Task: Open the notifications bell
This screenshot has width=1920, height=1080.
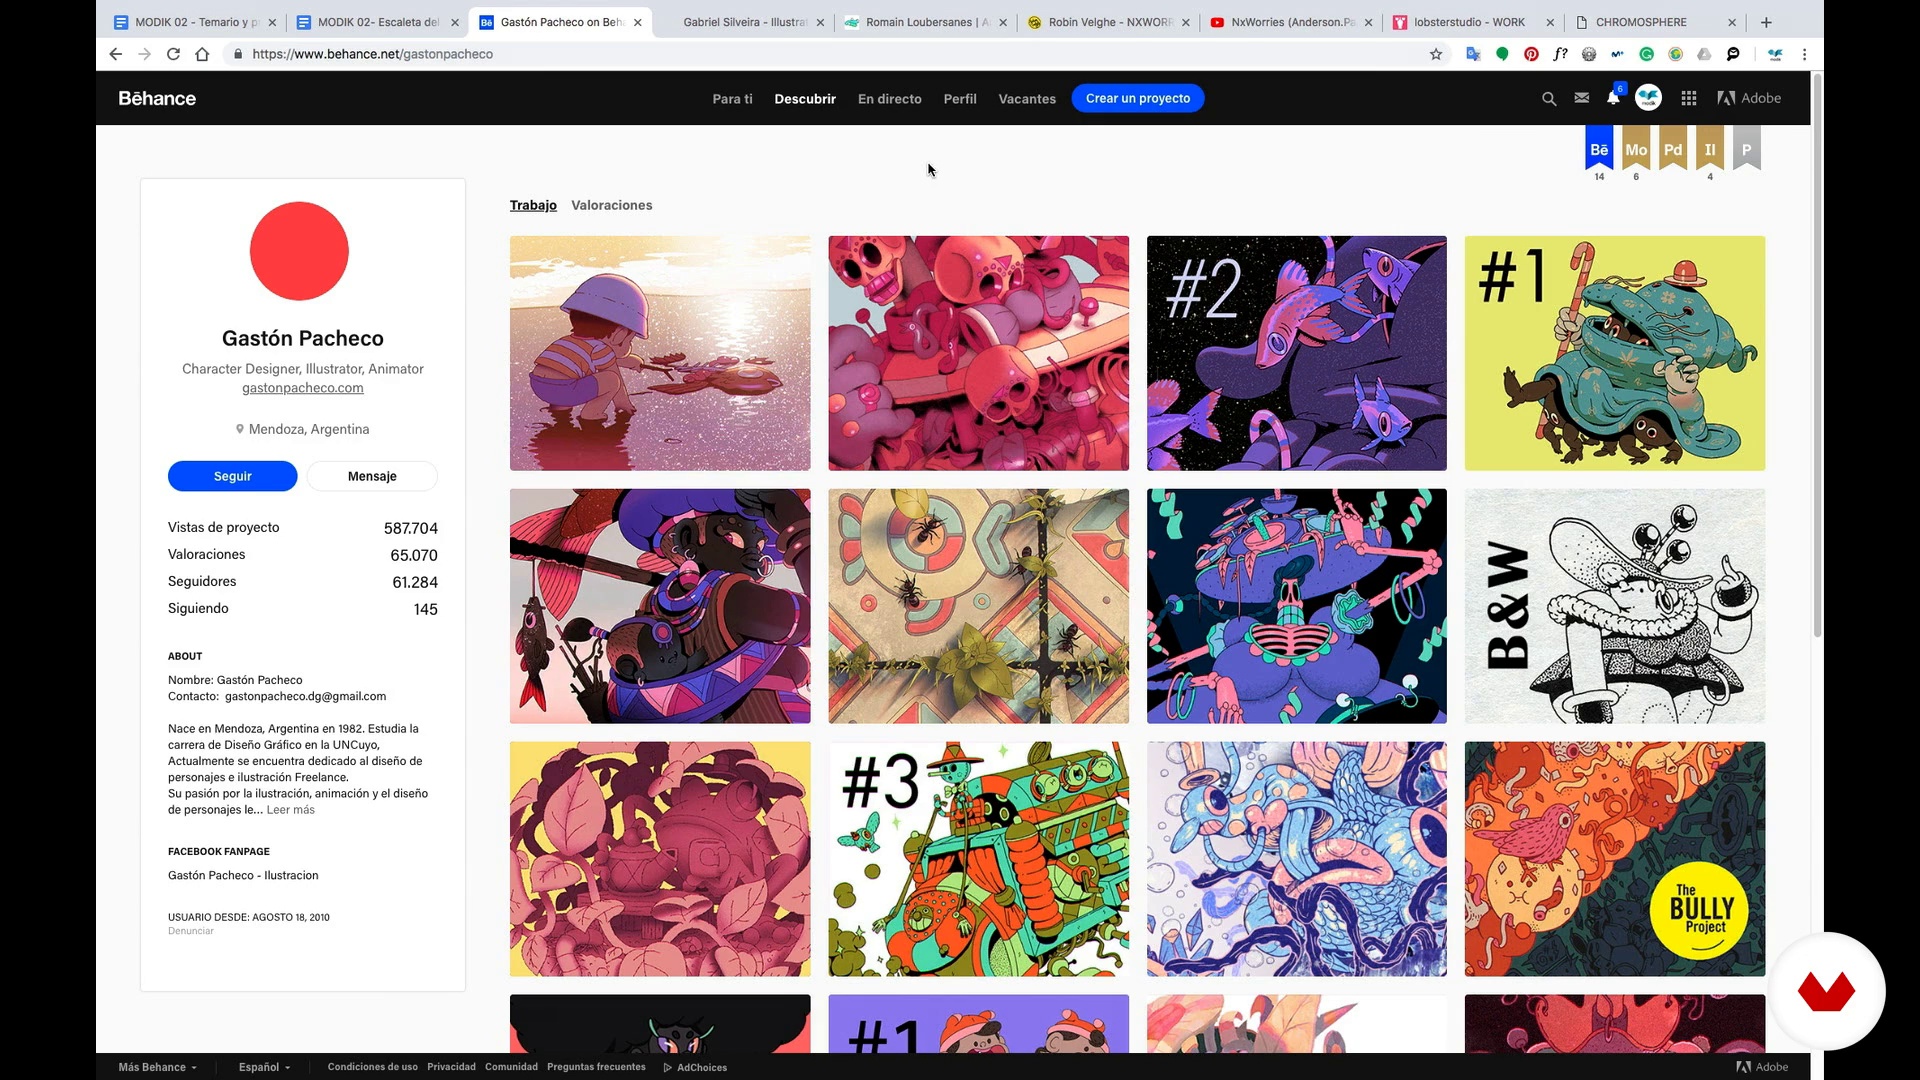Action: pyautogui.click(x=1613, y=98)
